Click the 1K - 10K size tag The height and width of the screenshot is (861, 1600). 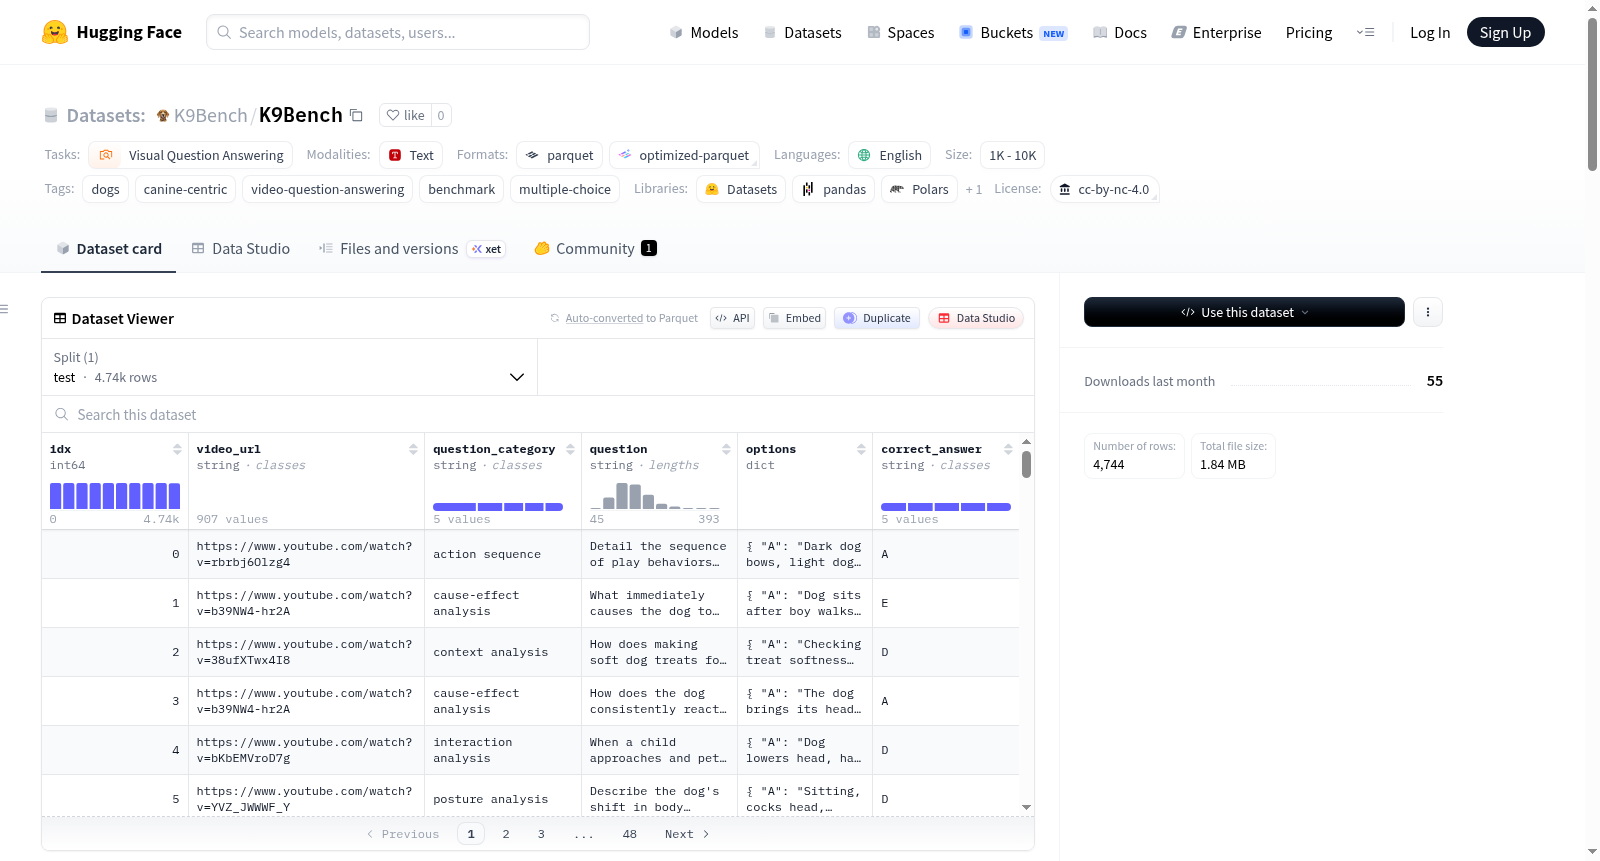click(1012, 155)
